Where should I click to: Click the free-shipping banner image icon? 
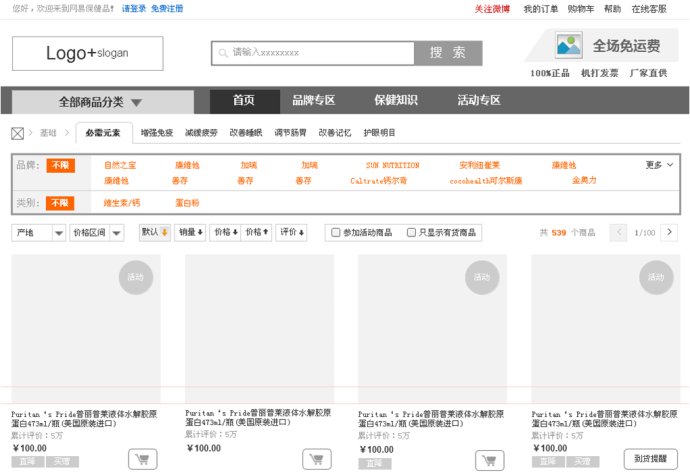click(569, 45)
